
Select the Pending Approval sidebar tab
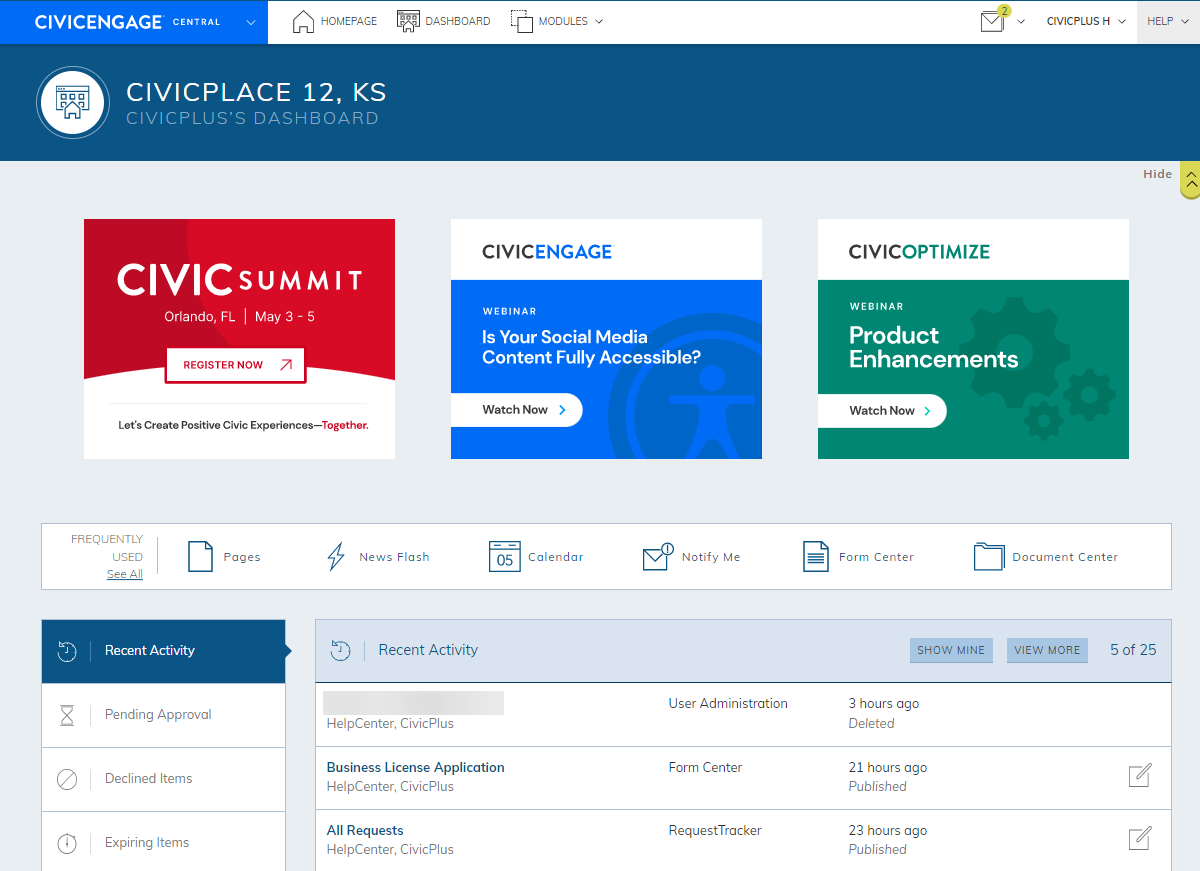pos(163,715)
